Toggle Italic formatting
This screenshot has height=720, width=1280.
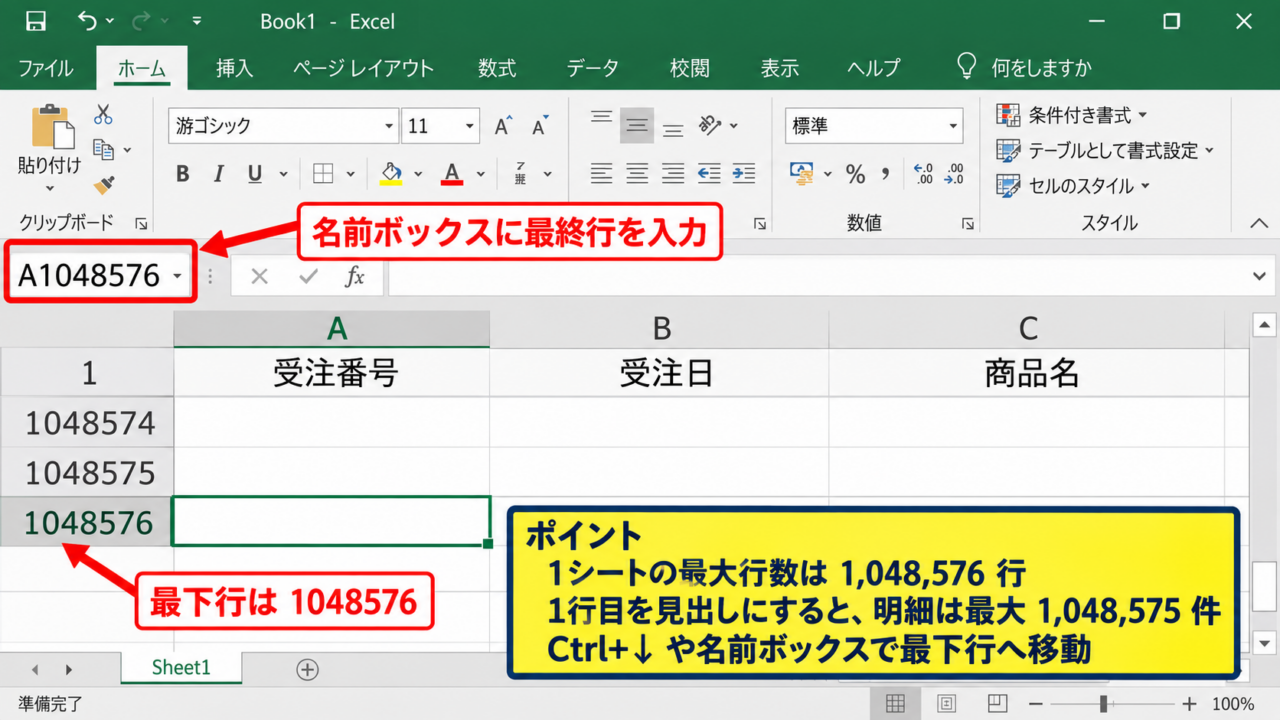(218, 174)
